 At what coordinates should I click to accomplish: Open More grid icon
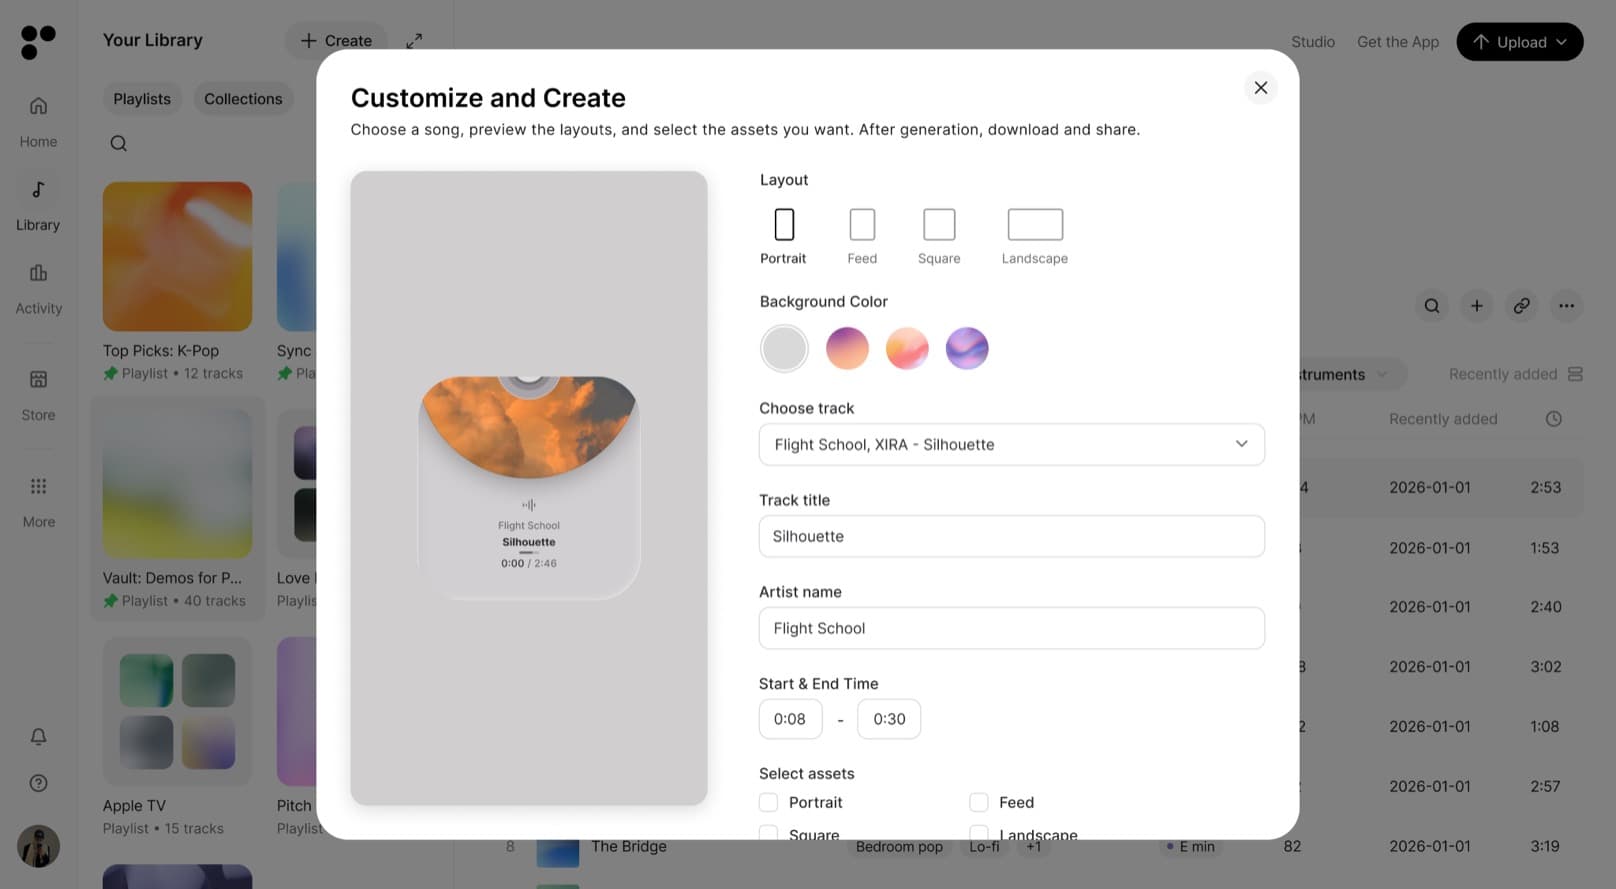[38, 486]
